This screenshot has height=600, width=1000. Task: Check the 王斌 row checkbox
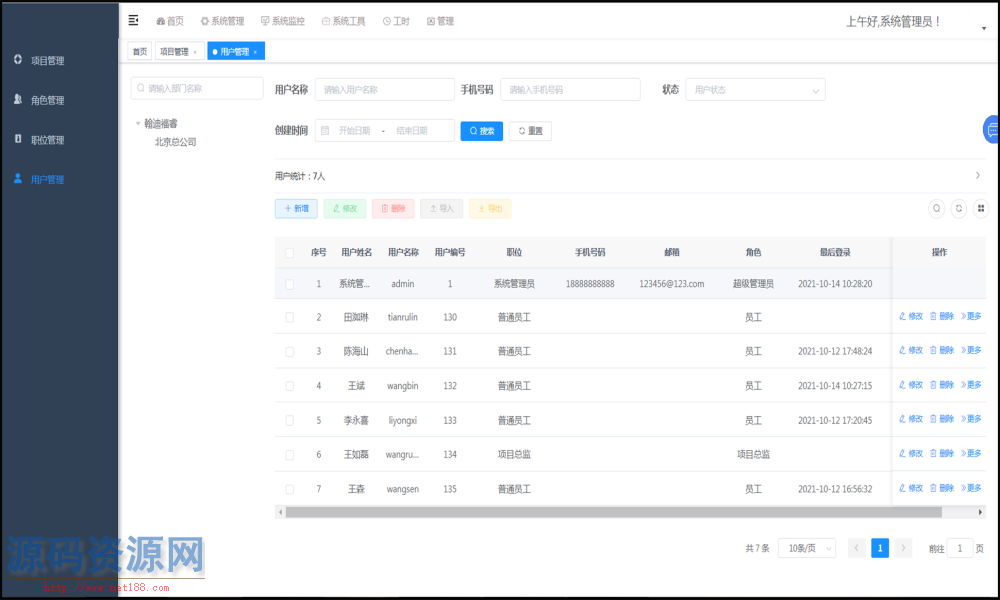pos(290,386)
